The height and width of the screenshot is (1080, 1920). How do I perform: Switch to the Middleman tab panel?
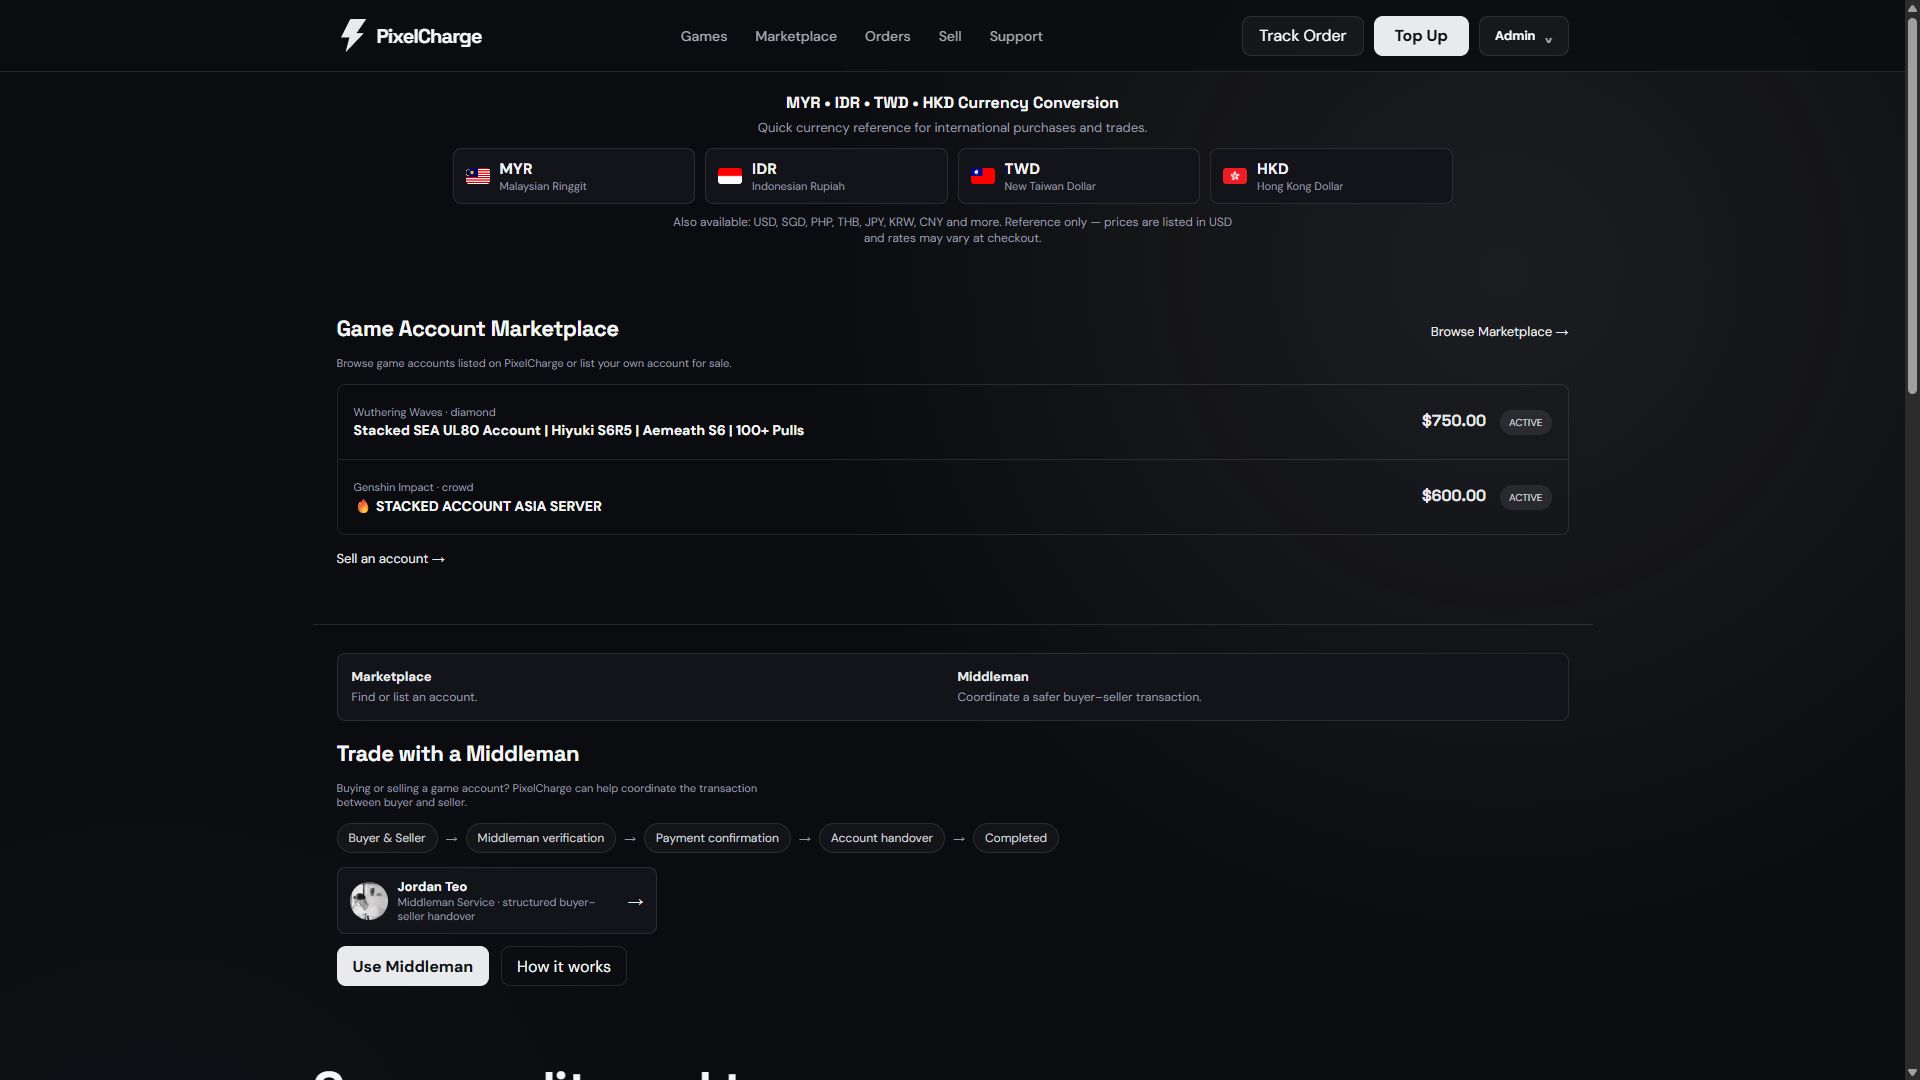1255,687
